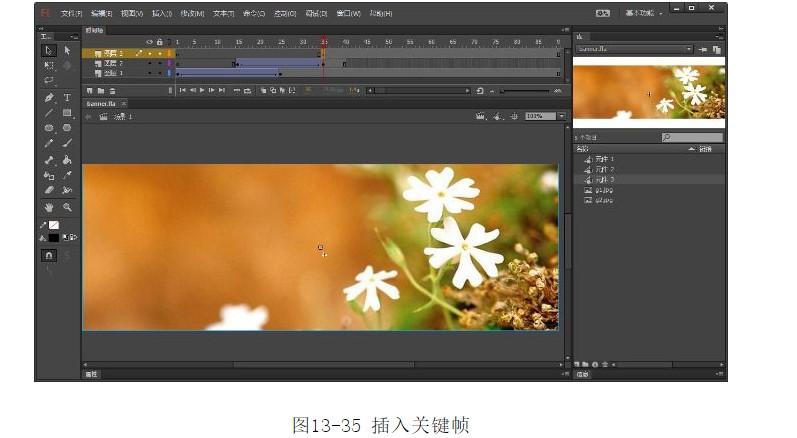Screen dimensions: 797x438
Task: Click the black fill color swatch
Action: 54,238
